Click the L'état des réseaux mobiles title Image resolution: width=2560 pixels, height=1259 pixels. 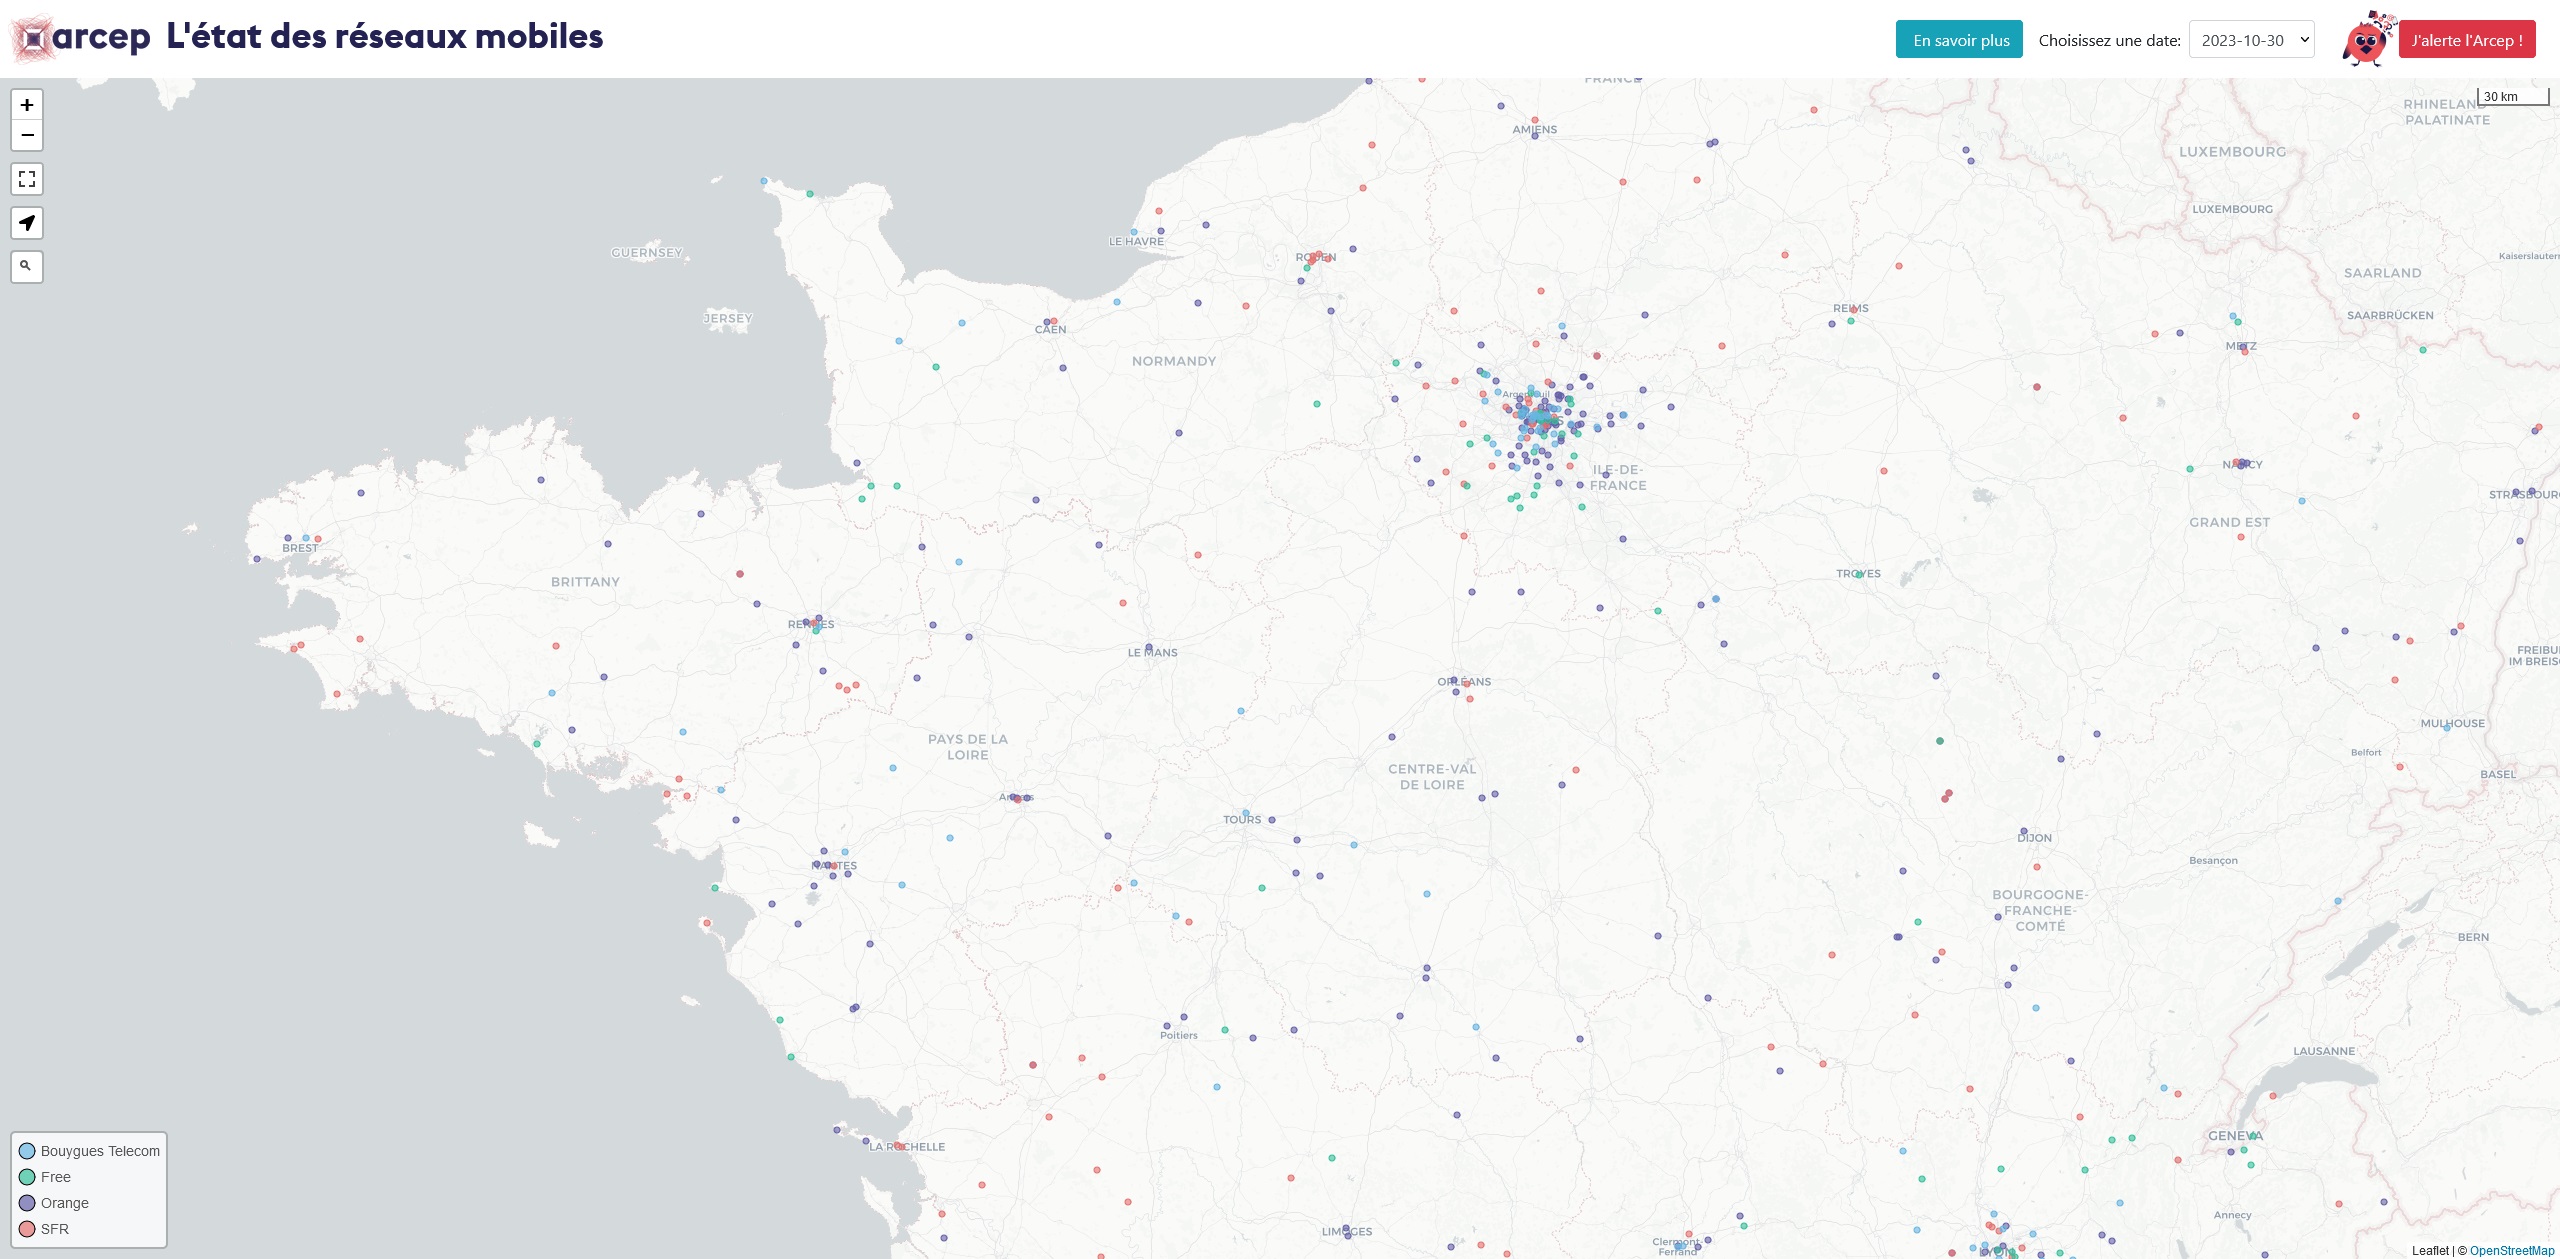[385, 37]
